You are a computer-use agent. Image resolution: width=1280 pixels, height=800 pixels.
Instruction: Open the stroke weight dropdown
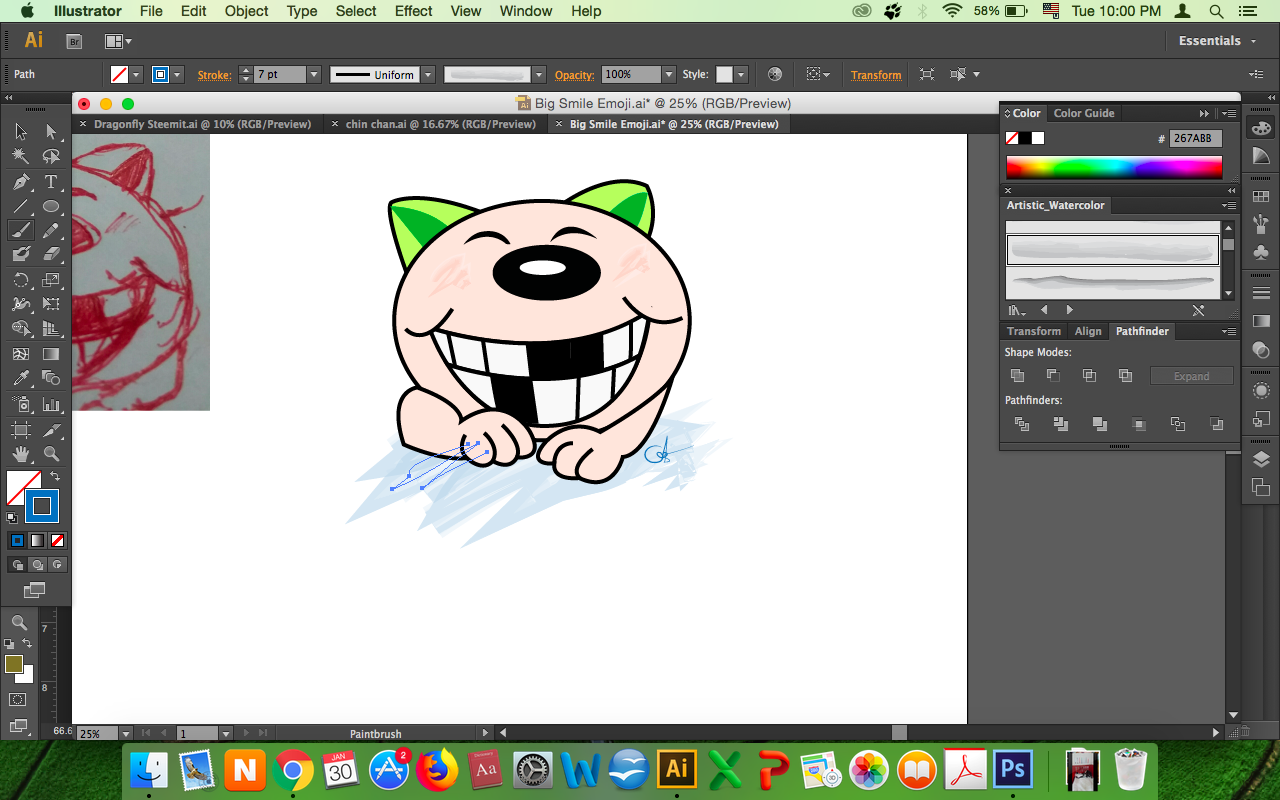point(313,74)
